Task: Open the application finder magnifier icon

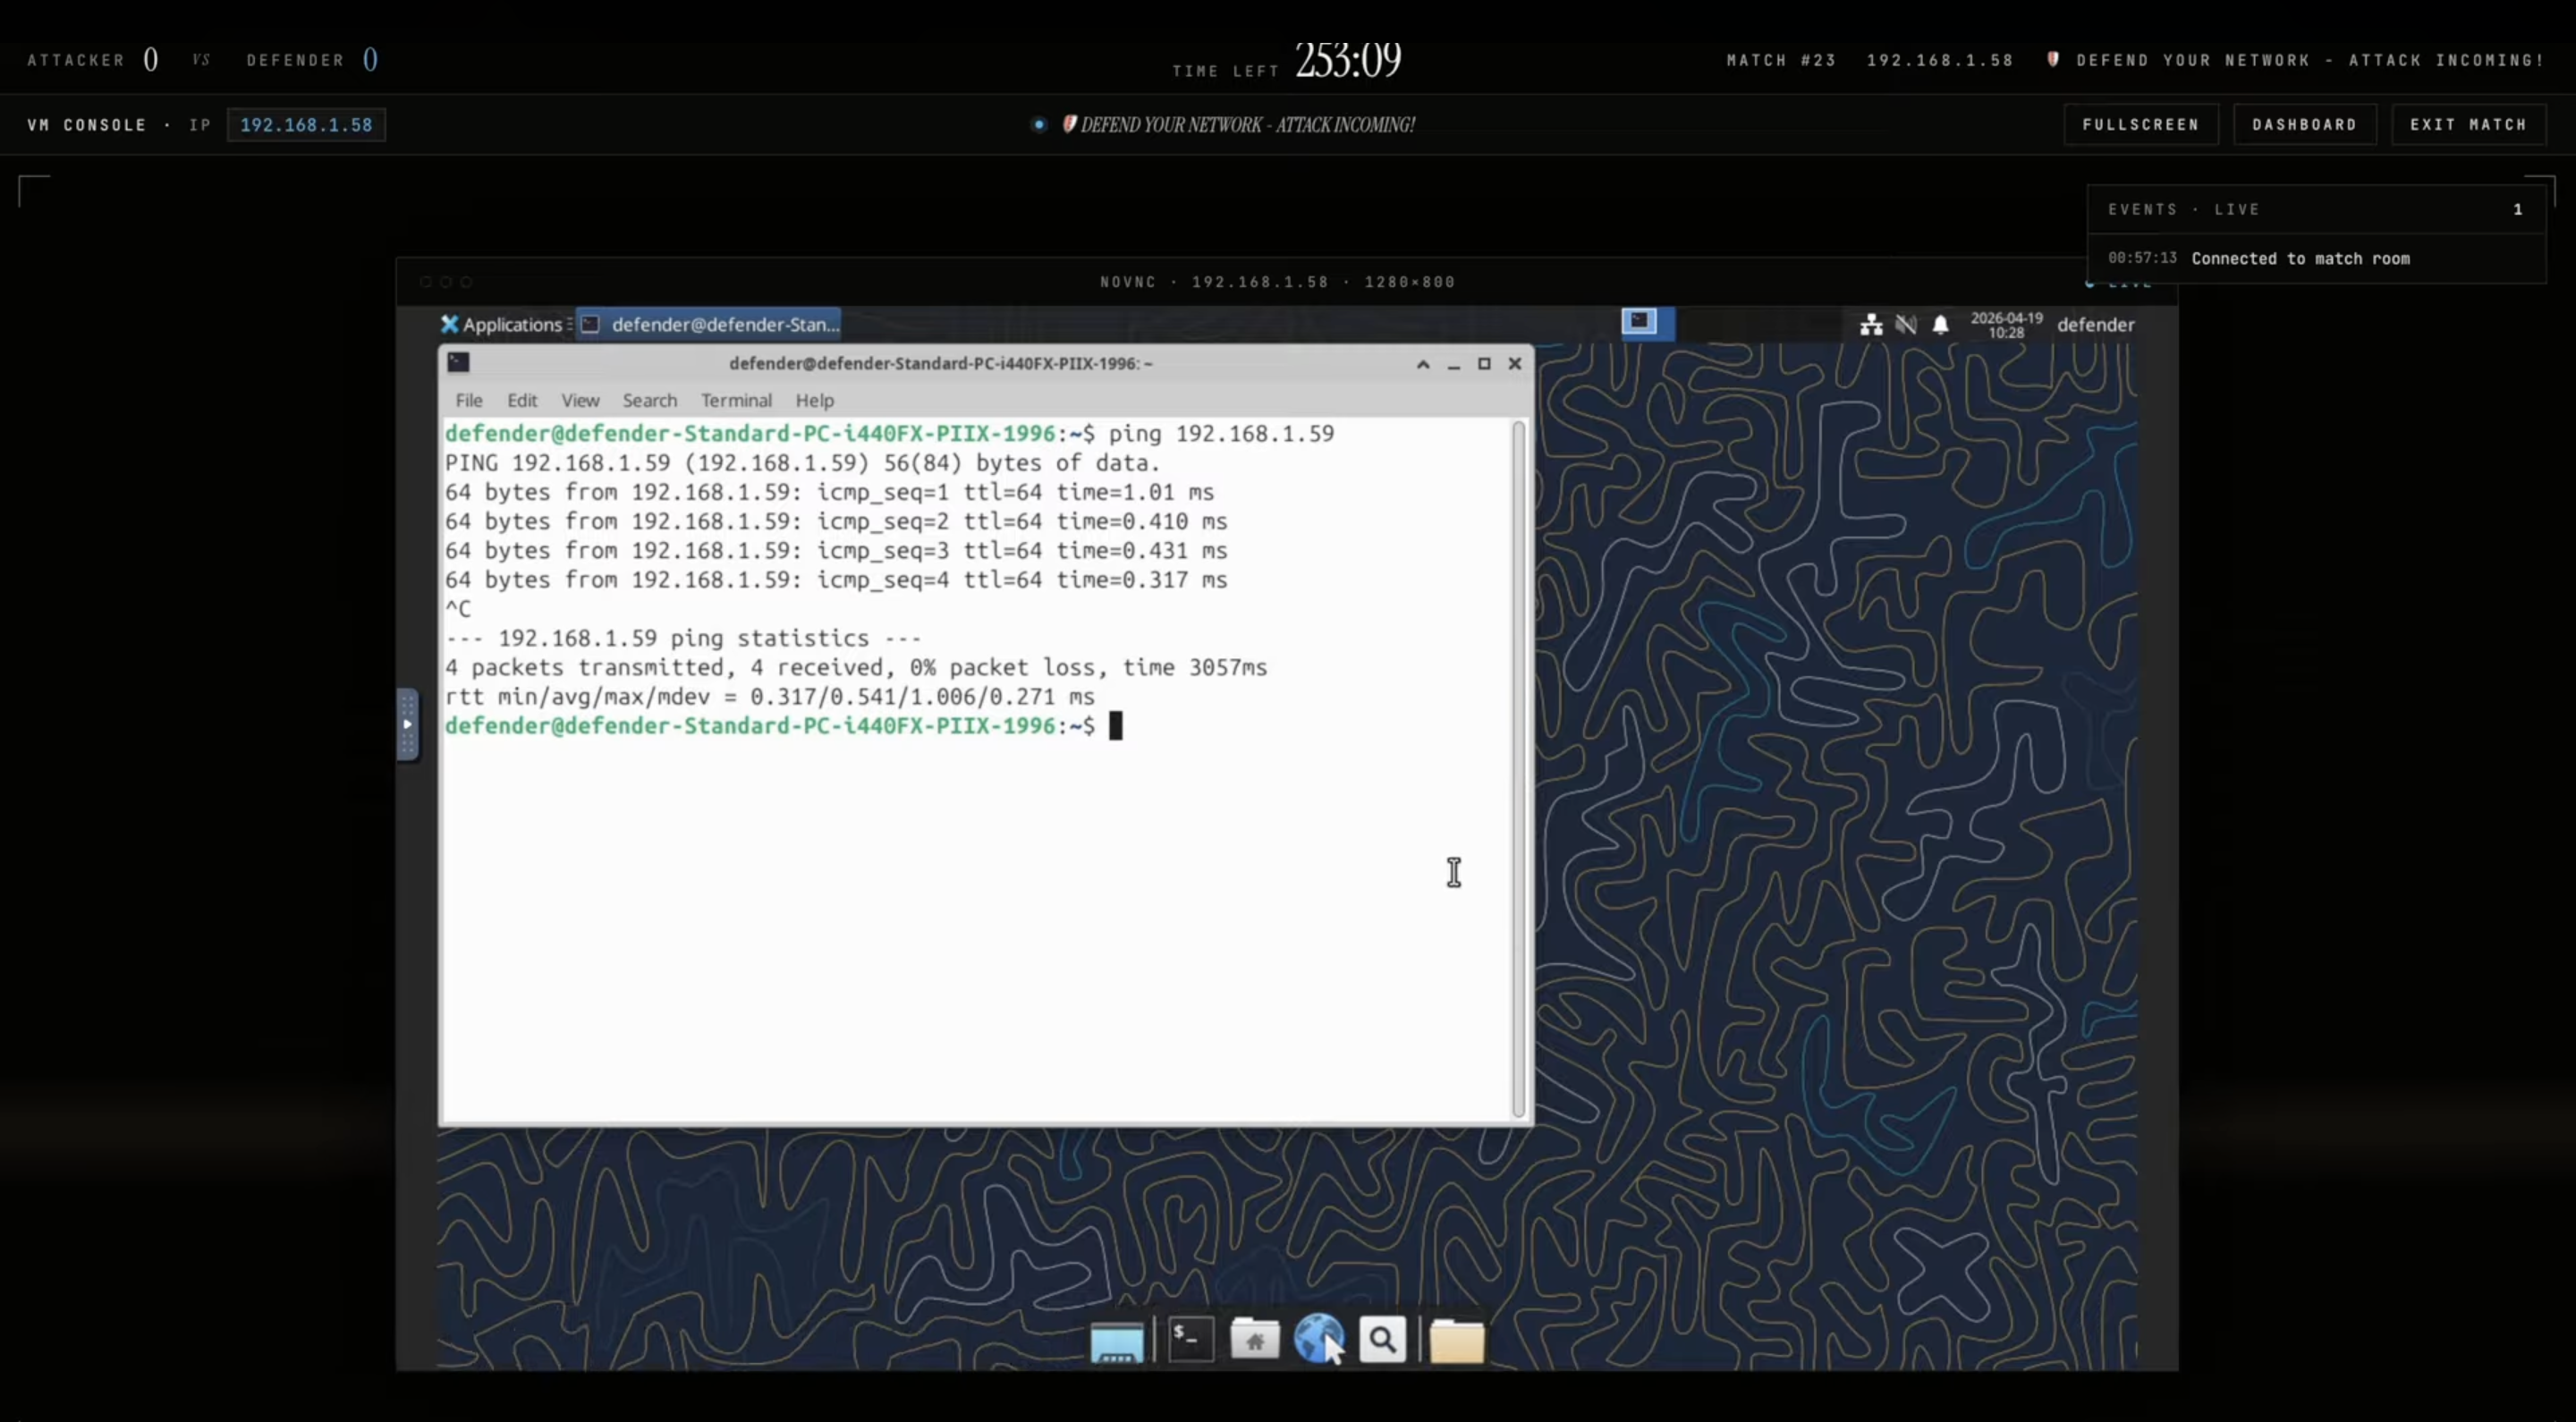Action: point(1382,1340)
